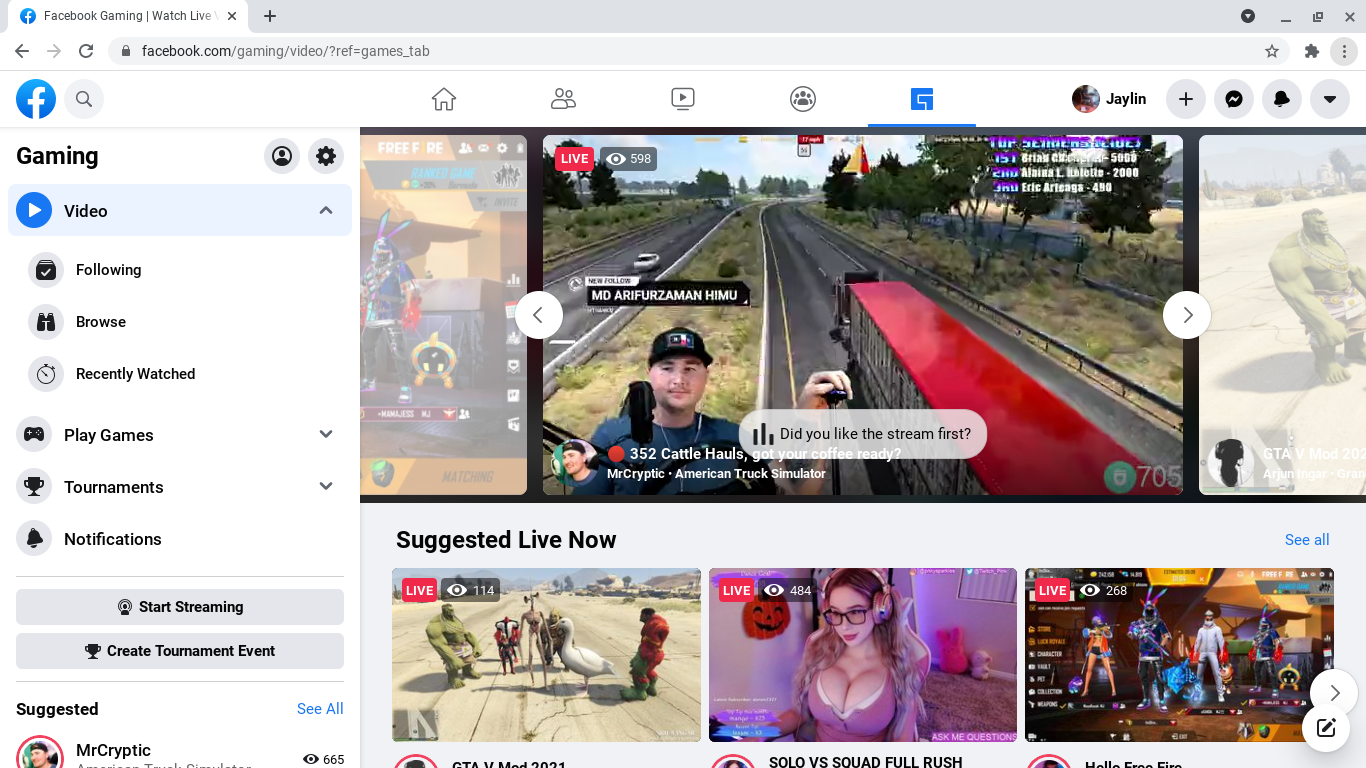The height and width of the screenshot is (768, 1366).
Task: Open a new browser tab
Action: 270,16
